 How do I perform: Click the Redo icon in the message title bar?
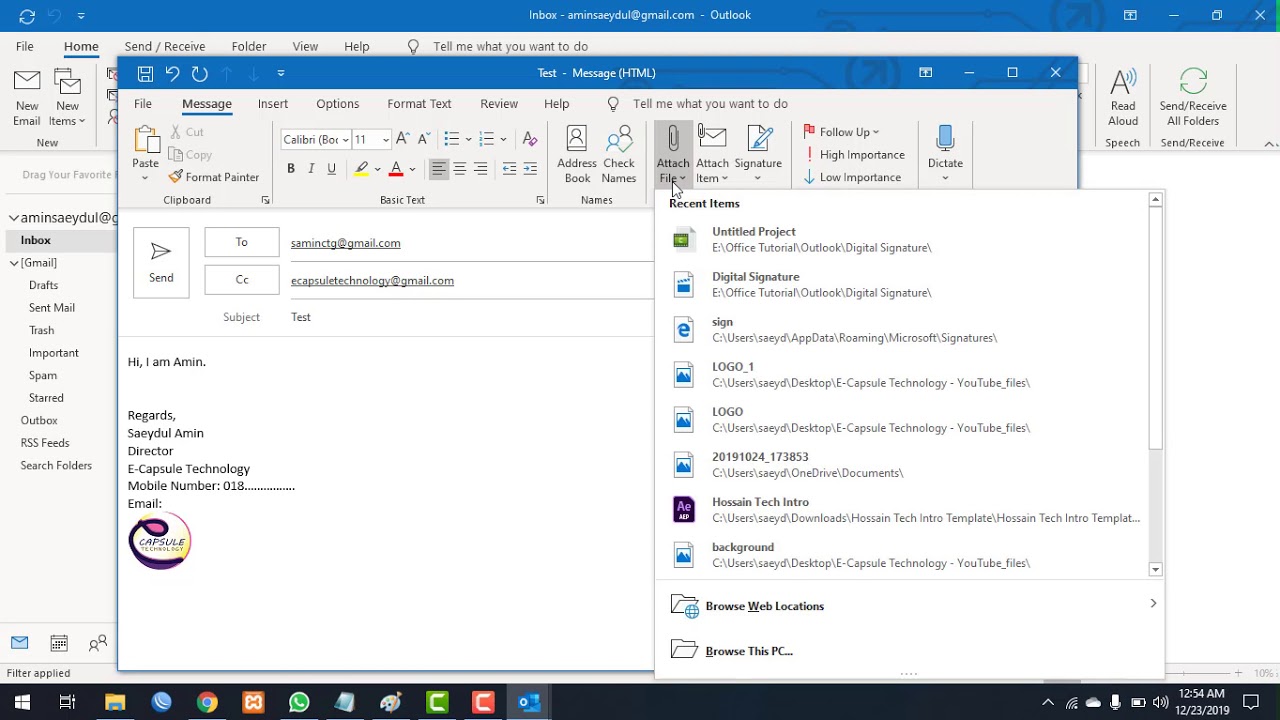pos(200,73)
